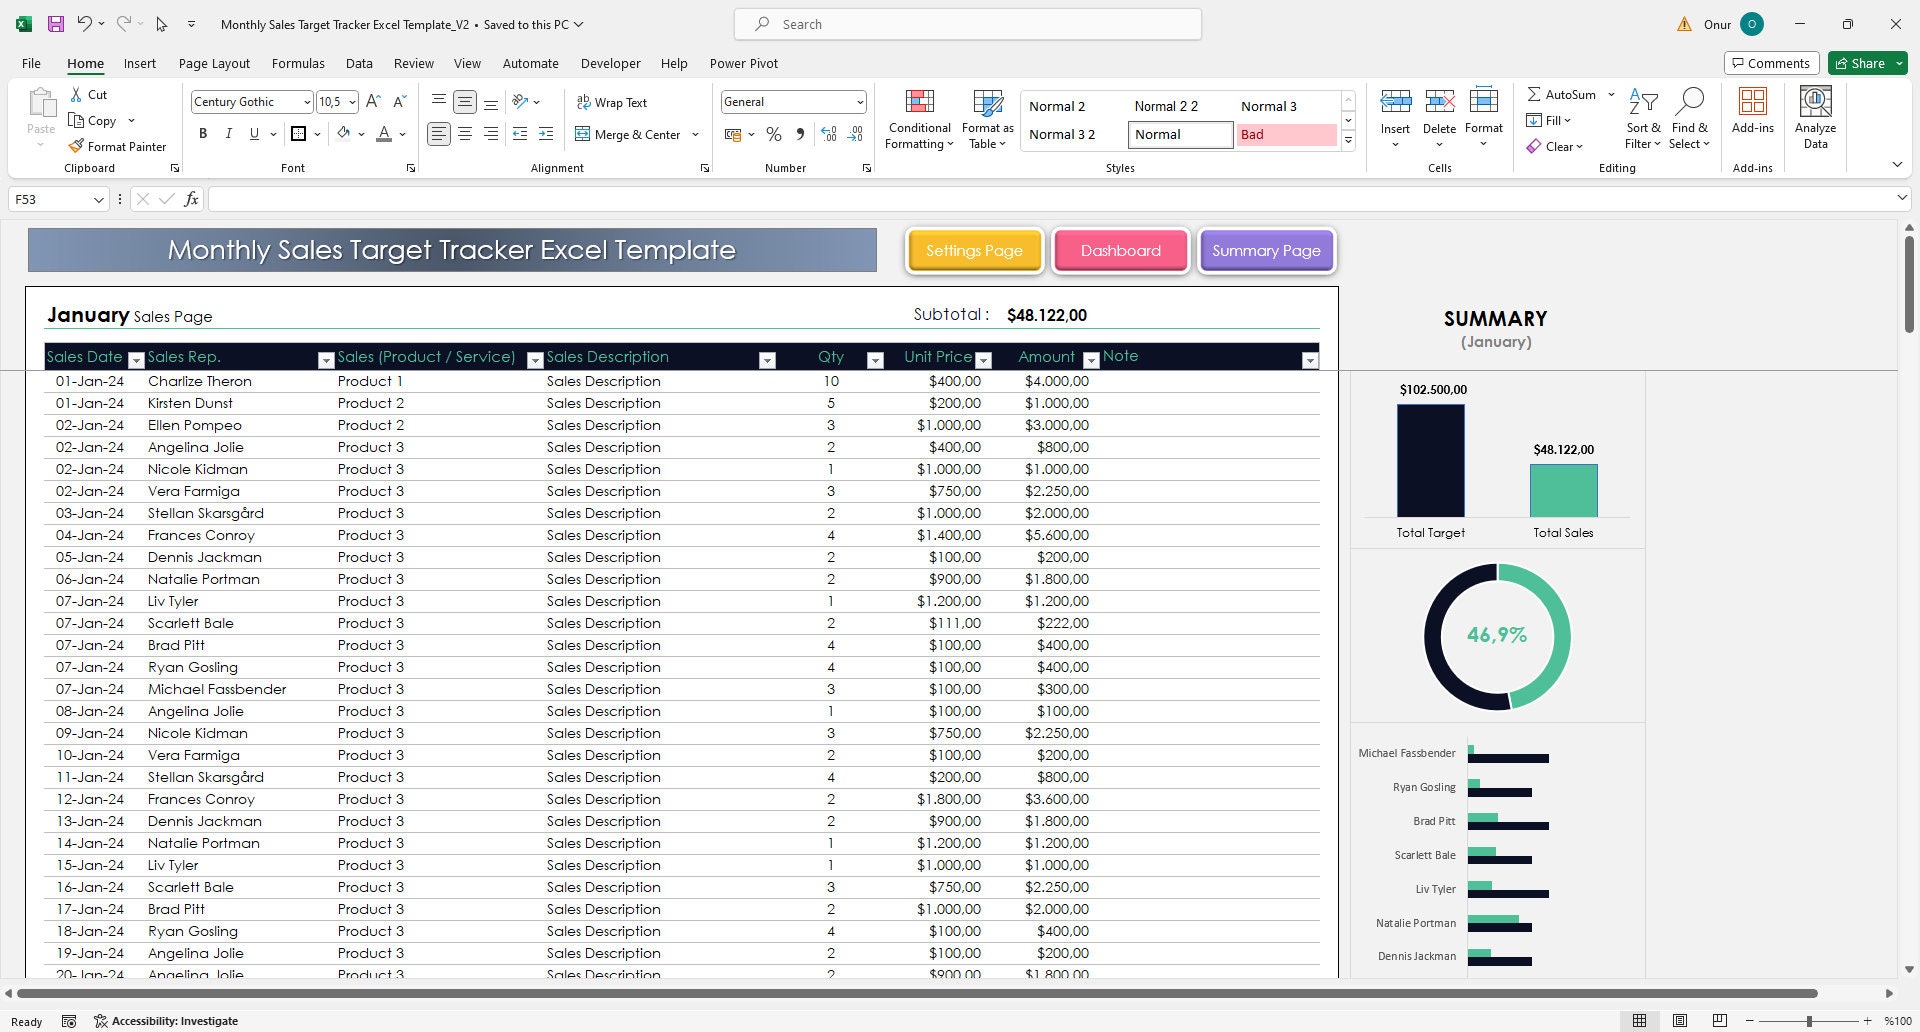This screenshot has height=1032, width=1920.
Task: Open the General number format dropdown
Action: coord(860,101)
